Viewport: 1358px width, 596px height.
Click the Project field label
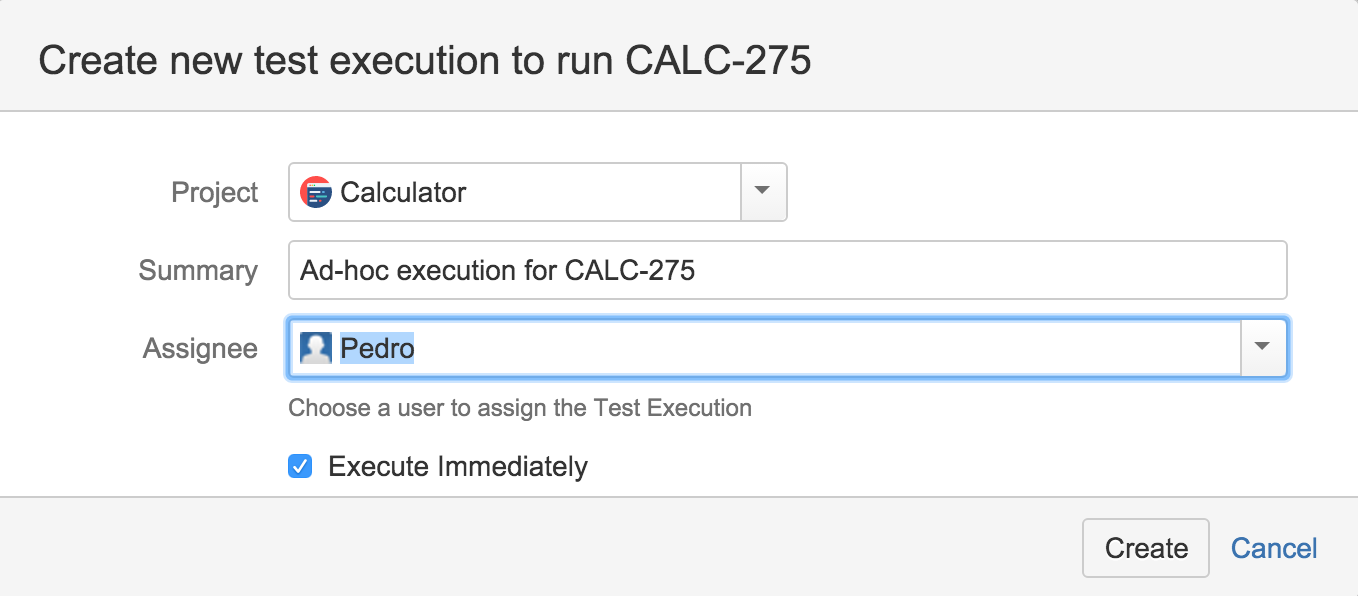[x=215, y=192]
